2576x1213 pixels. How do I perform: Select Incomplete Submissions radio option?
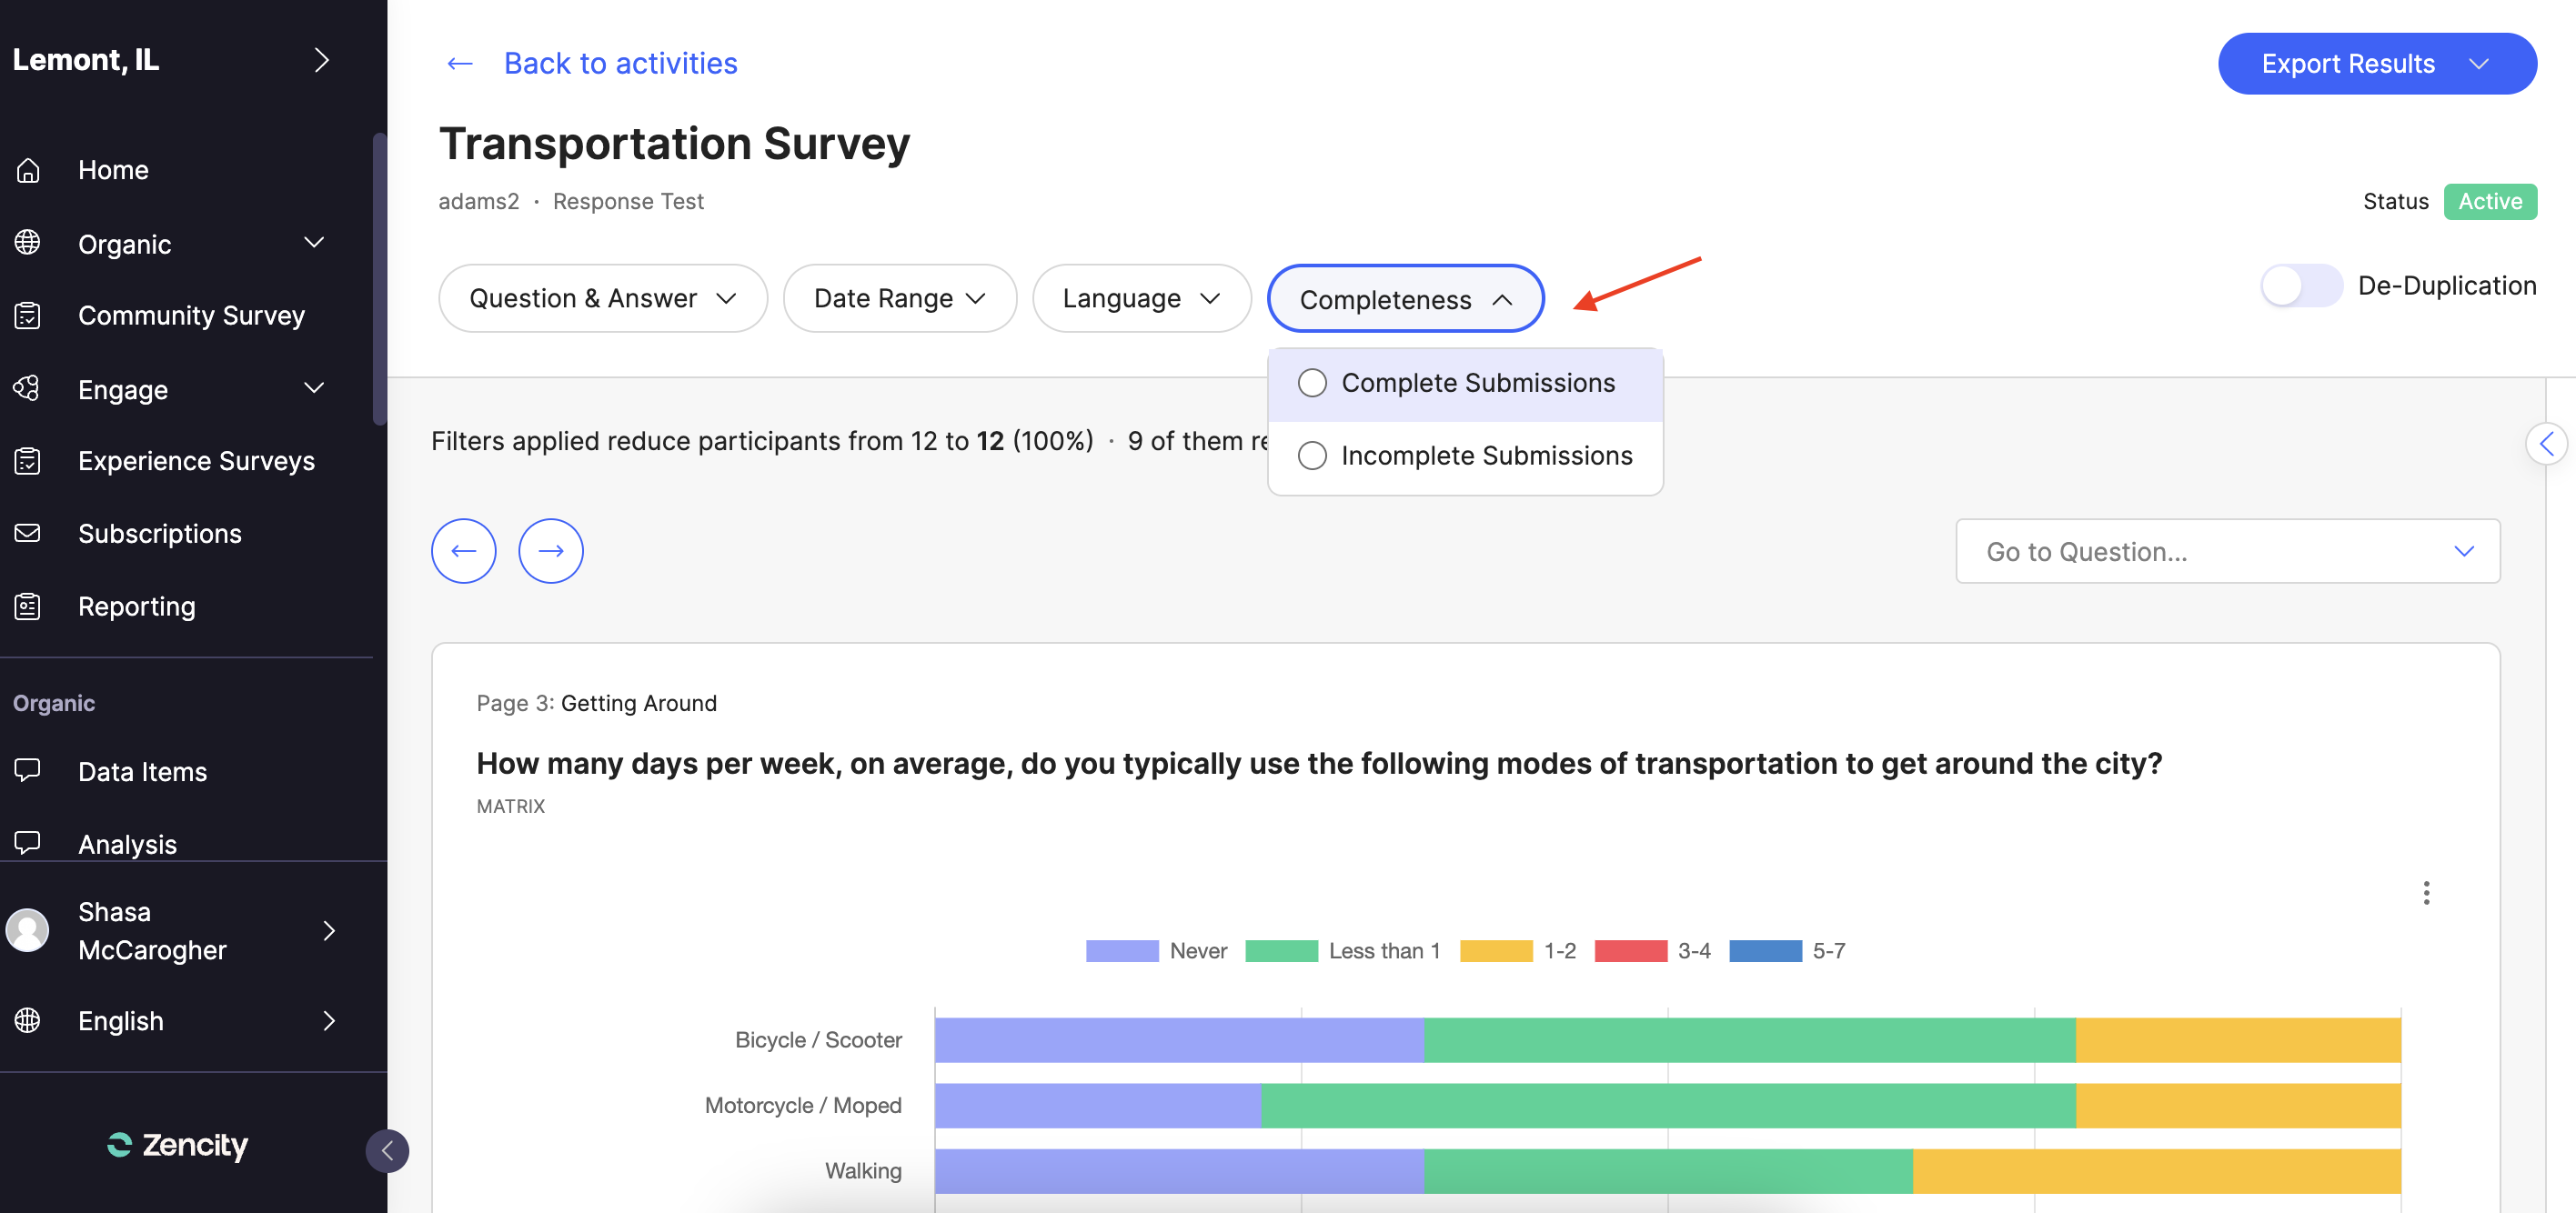pos(1312,456)
